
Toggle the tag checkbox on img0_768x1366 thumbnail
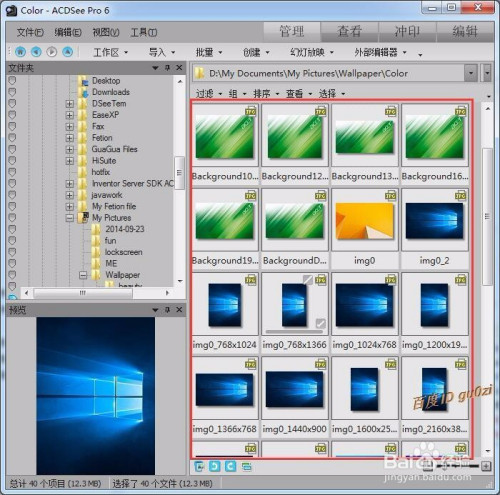click(x=321, y=323)
